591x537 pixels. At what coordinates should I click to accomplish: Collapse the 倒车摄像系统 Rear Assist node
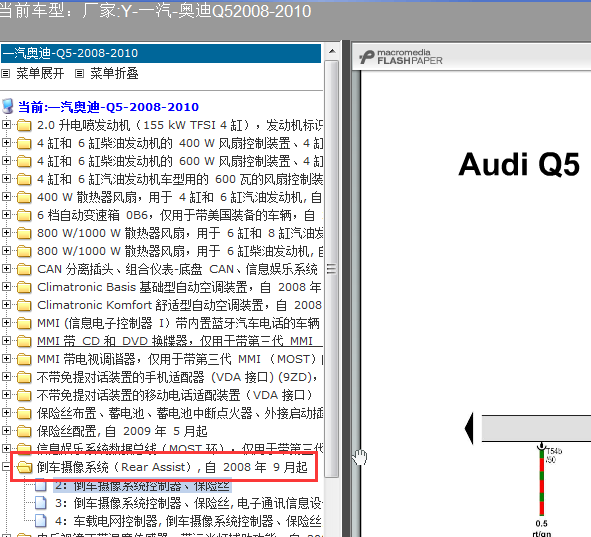[6, 467]
